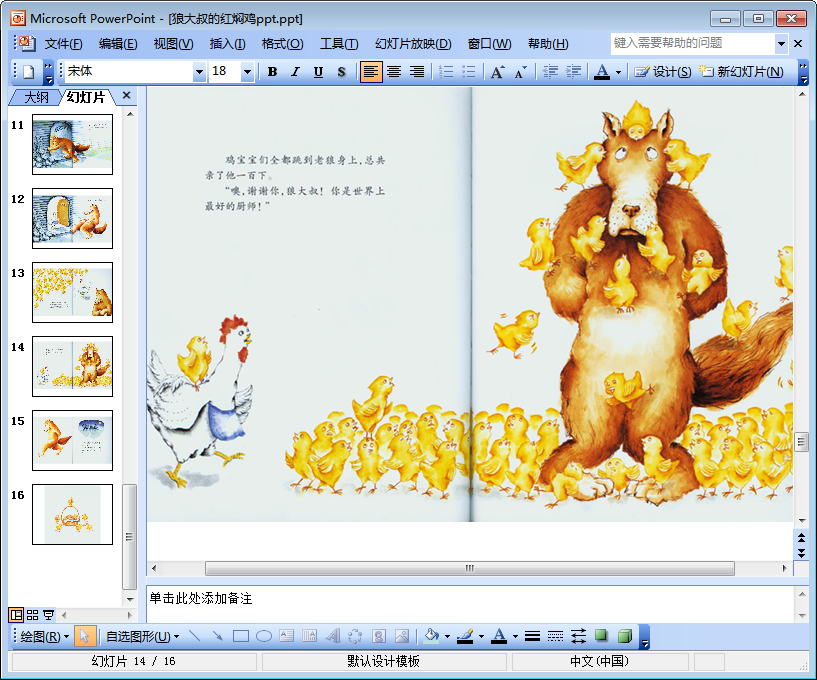Apply Line Color brush
This screenshot has width=817, height=680.
(x=465, y=636)
